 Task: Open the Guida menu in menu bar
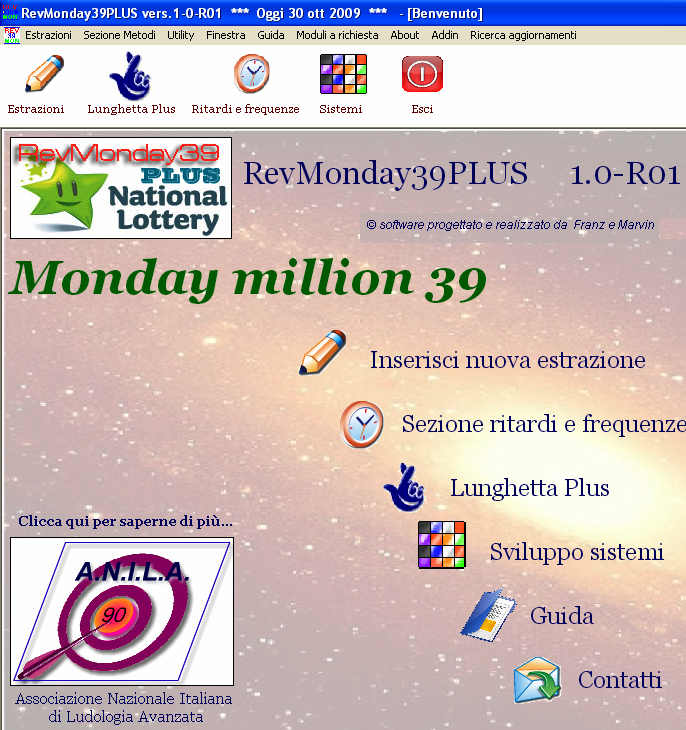[x=271, y=35]
